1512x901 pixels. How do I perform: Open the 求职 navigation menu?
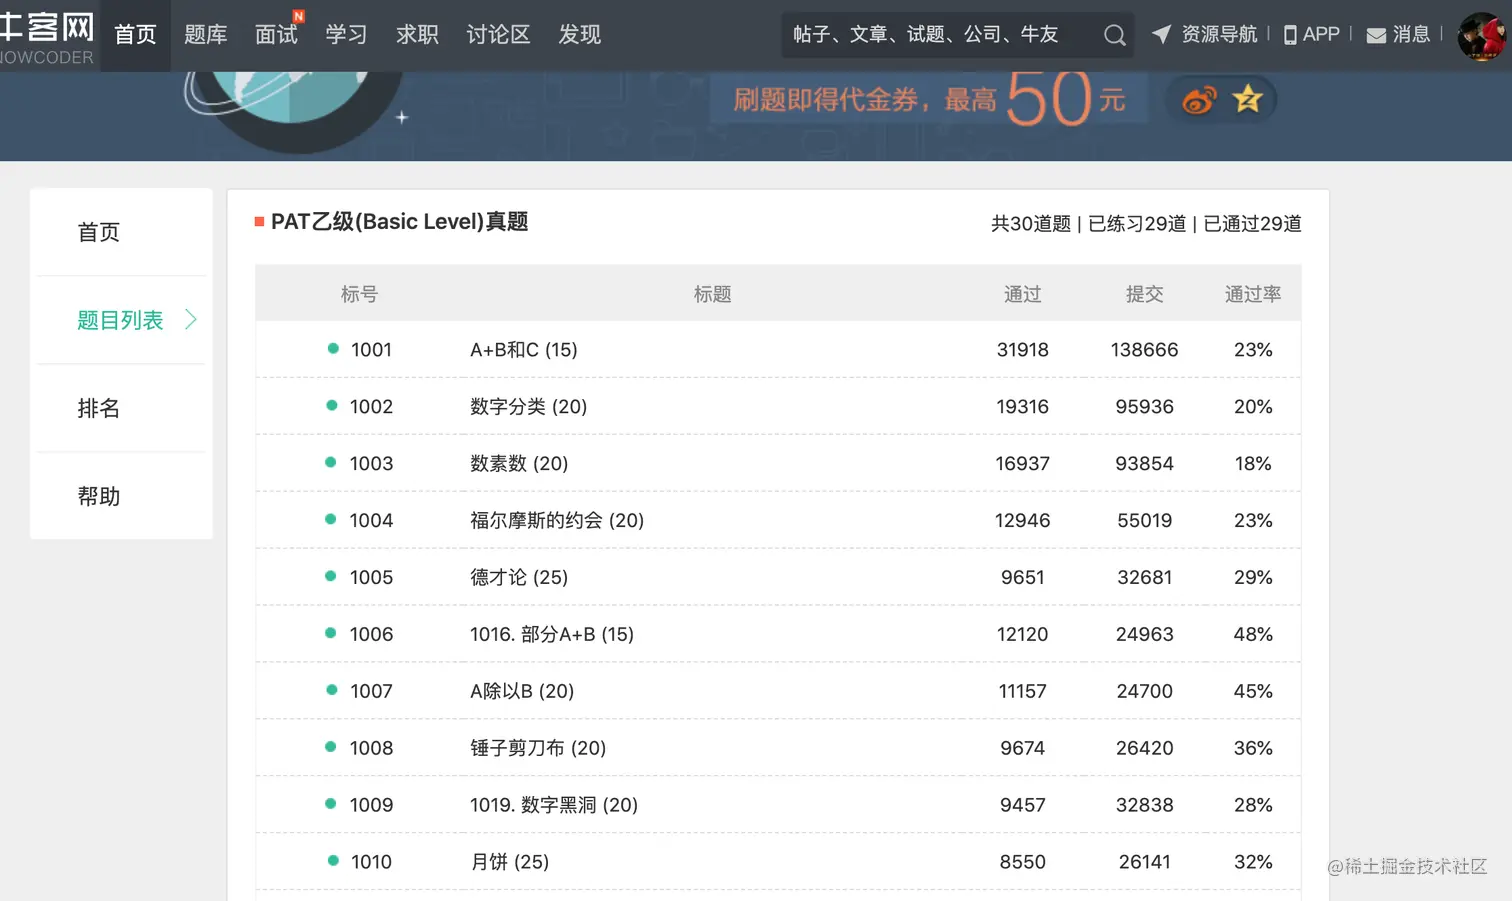coord(417,35)
